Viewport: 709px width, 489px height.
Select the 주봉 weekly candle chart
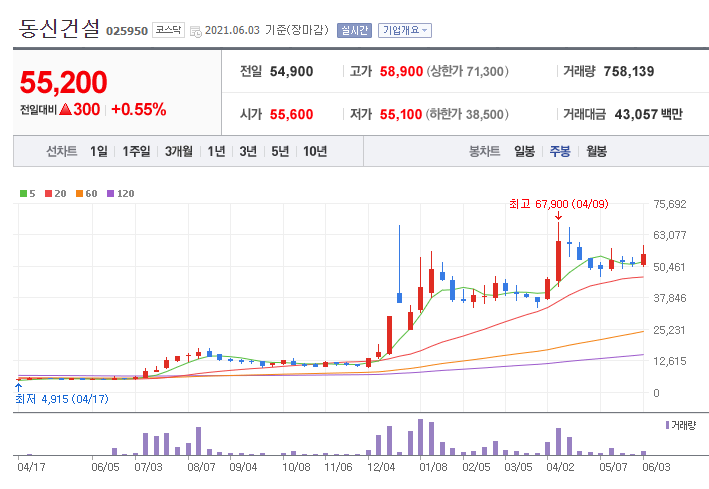click(x=560, y=151)
